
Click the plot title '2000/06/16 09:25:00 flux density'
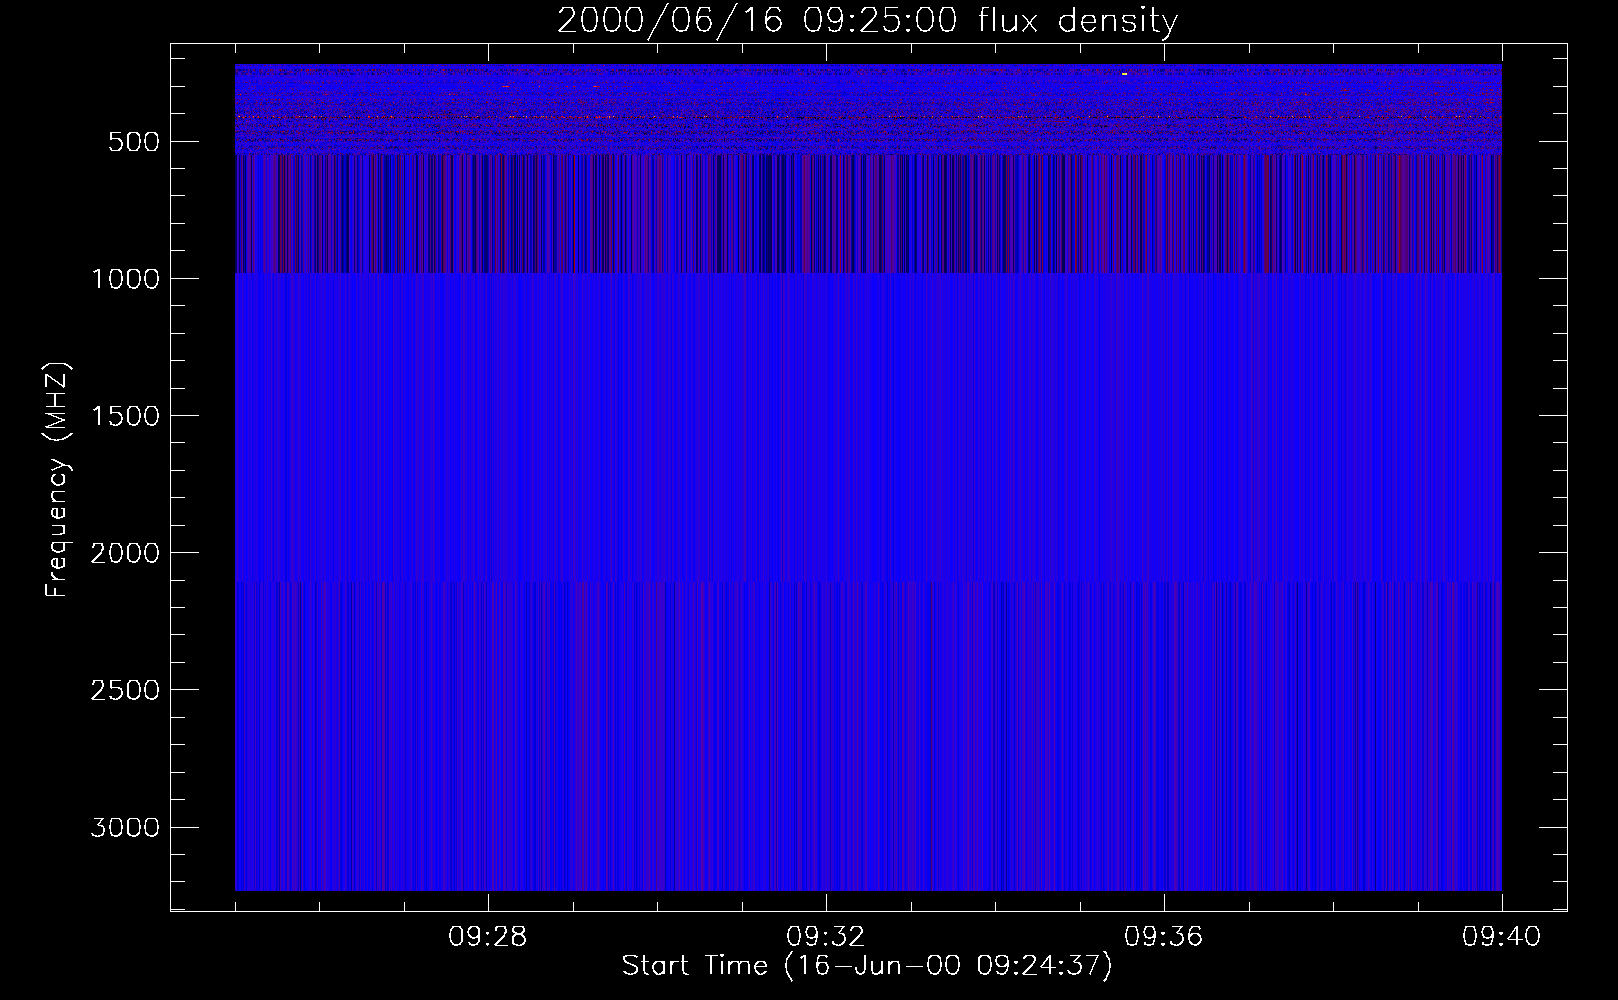click(x=867, y=20)
